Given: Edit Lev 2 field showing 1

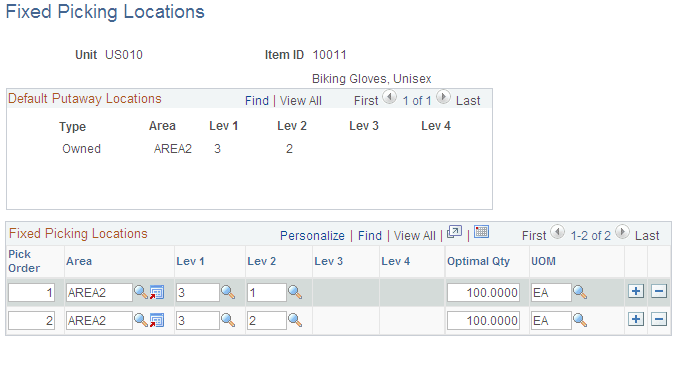Looking at the screenshot, I should coord(267,293).
